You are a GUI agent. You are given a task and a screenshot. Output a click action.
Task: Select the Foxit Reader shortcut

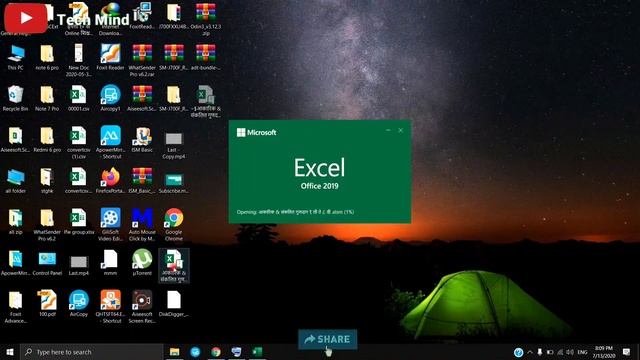tap(110, 58)
